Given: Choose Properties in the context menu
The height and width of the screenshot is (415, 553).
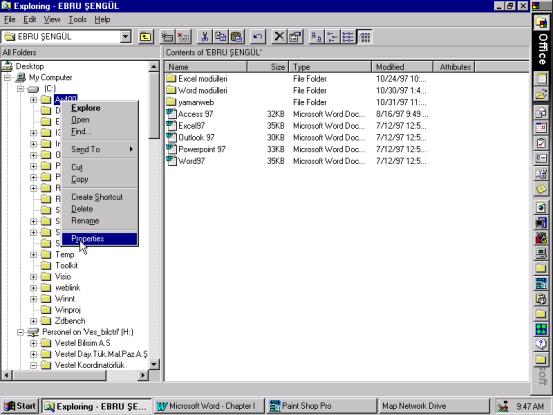Looking at the screenshot, I should 100,239.
